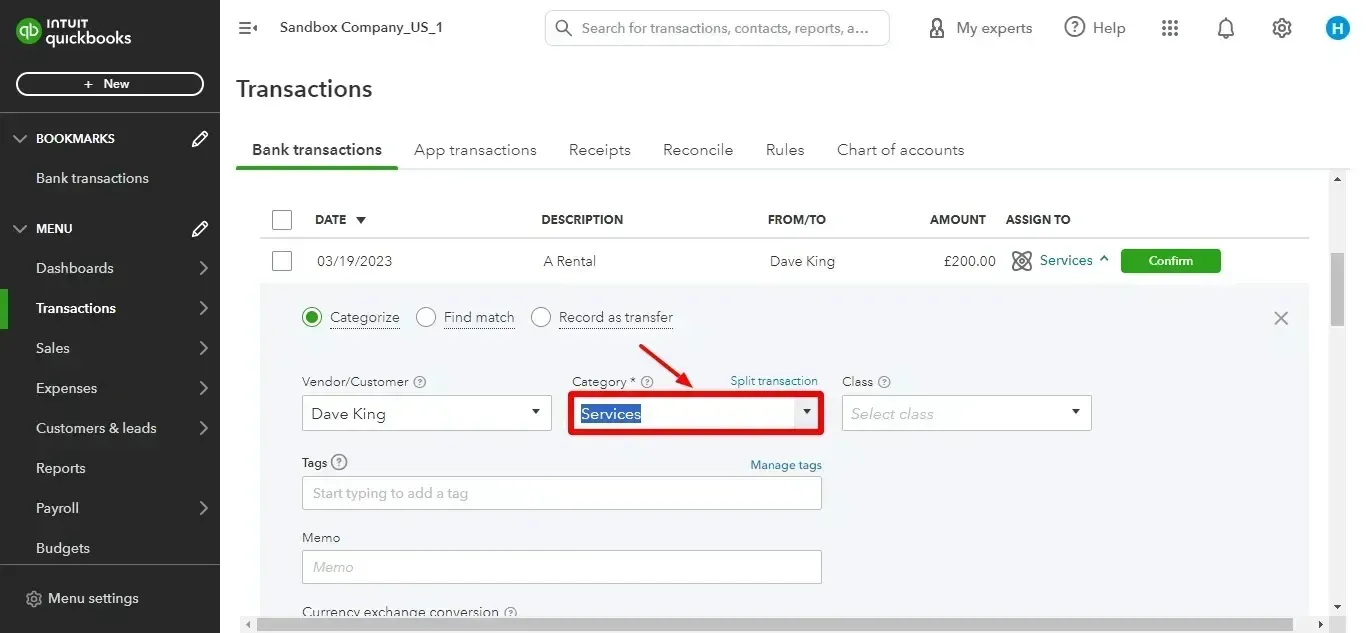This screenshot has height=633, width=1366.
Task: Expand the Payroll submenu arrow
Action: (203, 508)
